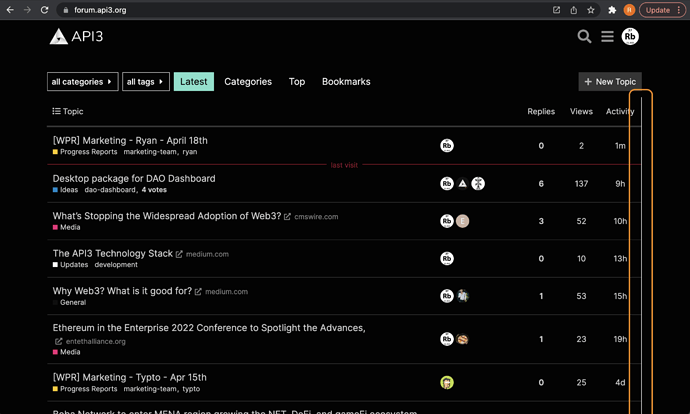Image resolution: width=690 pixels, height=414 pixels.
Task: Click the typto tag
Action: (191, 389)
